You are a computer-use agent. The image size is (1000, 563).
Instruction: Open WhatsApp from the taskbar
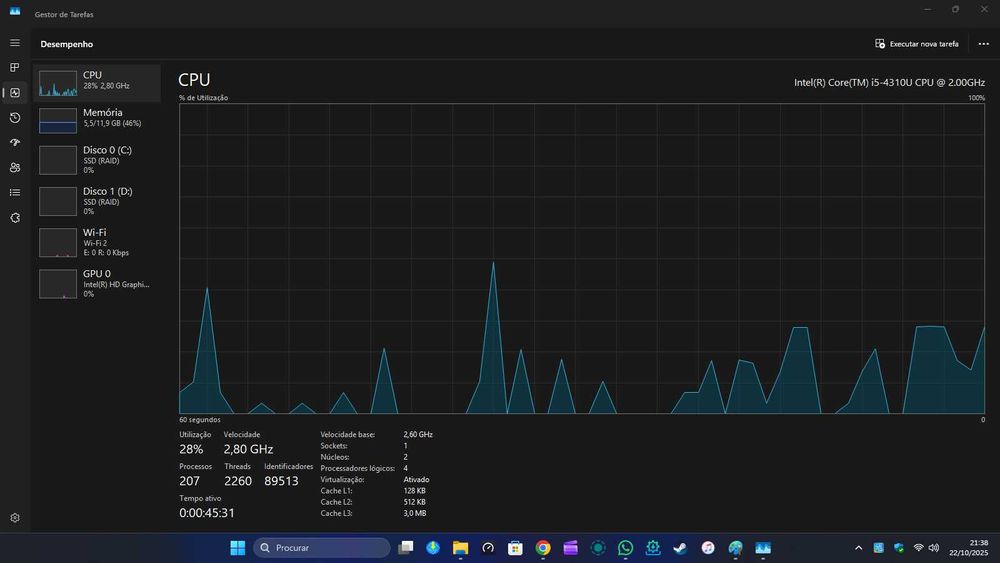tap(626, 548)
